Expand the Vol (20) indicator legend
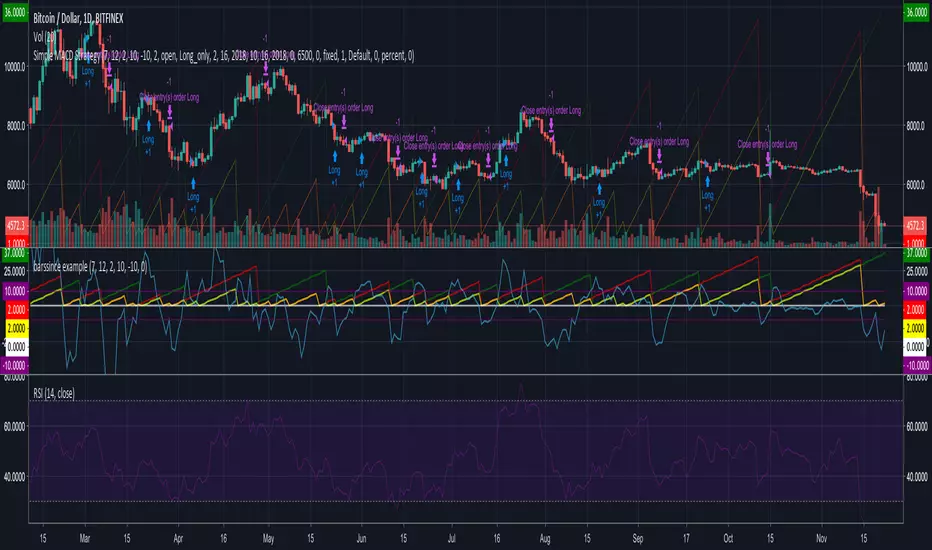 [47, 33]
